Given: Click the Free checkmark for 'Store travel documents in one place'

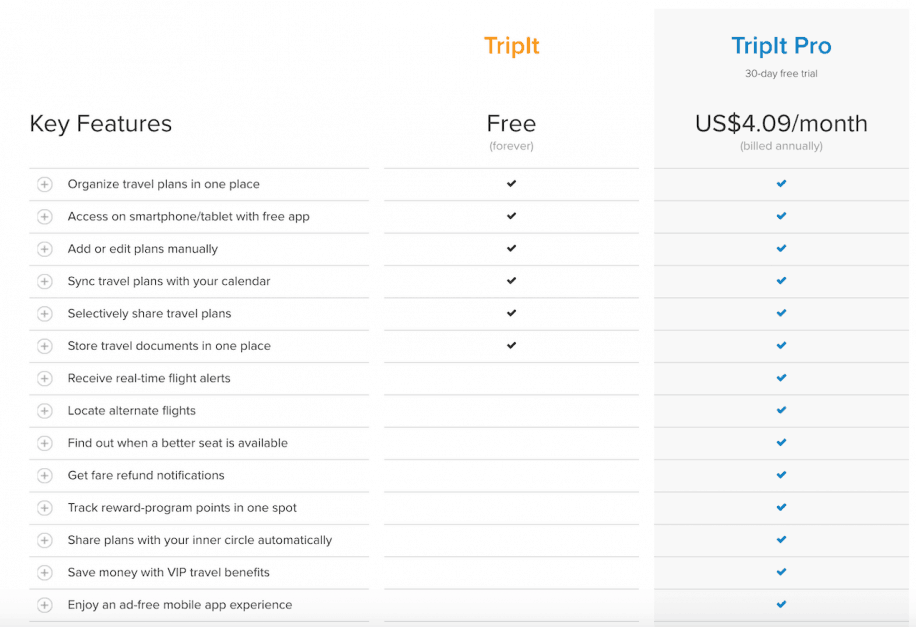Looking at the screenshot, I should [x=511, y=346].
